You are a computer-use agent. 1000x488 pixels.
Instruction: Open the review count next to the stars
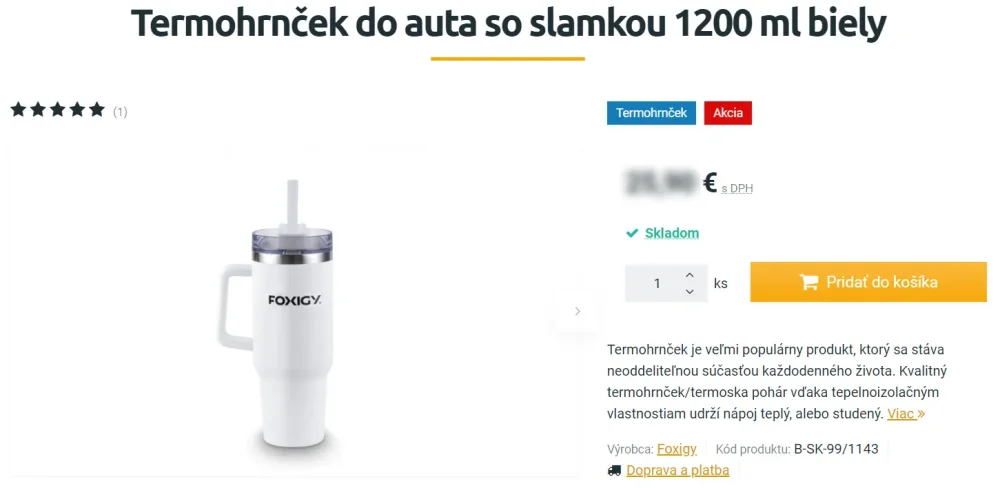coord(120,112)
